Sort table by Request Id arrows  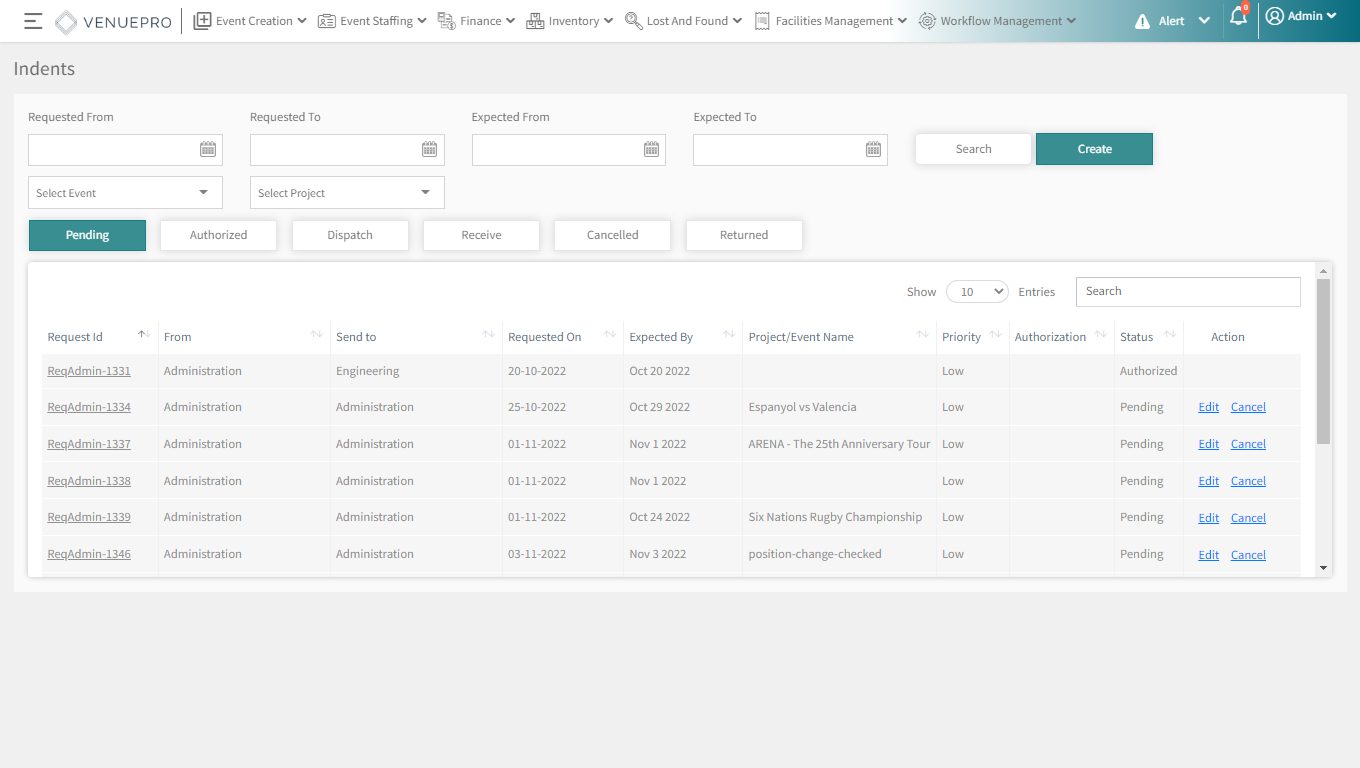tap(144, 335)
